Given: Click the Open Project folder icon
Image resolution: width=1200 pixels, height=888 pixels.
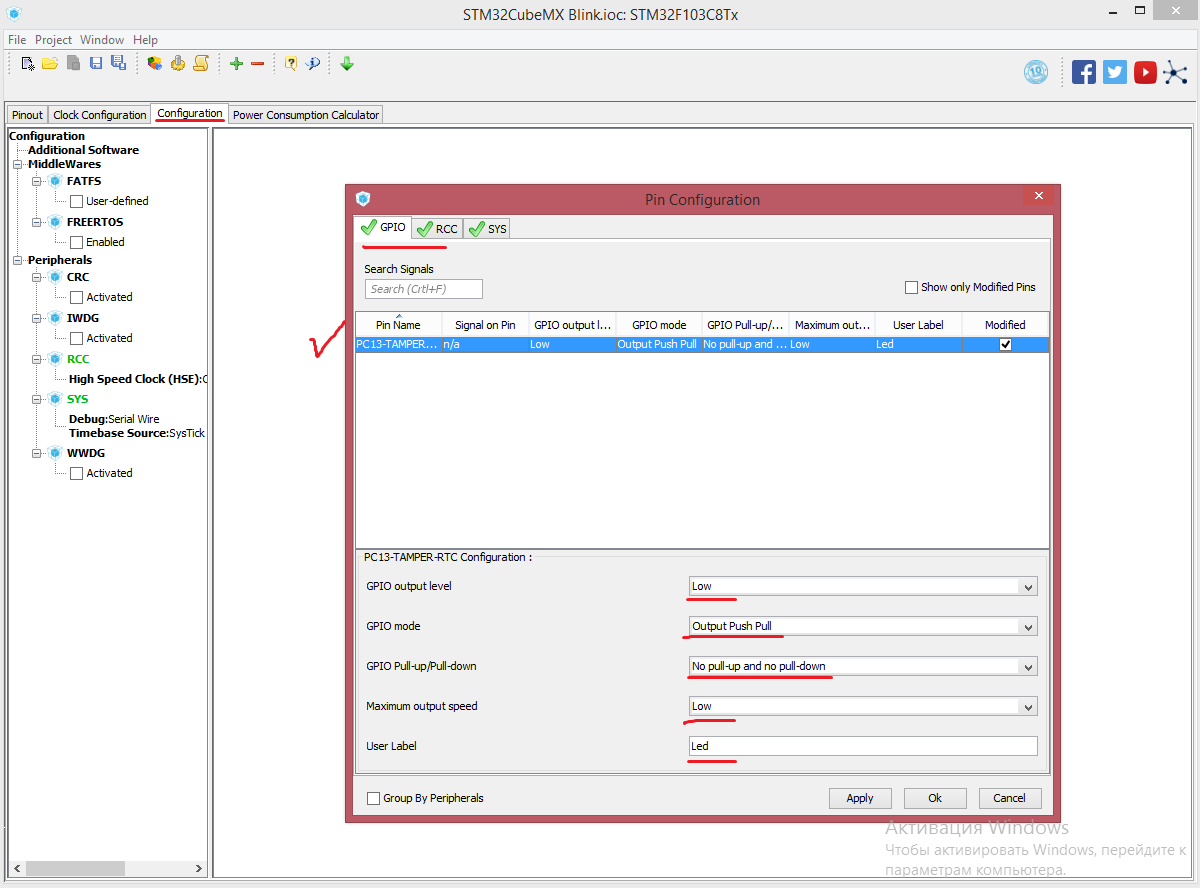Looking at the screenshot, I should click(x=49, y=64).
